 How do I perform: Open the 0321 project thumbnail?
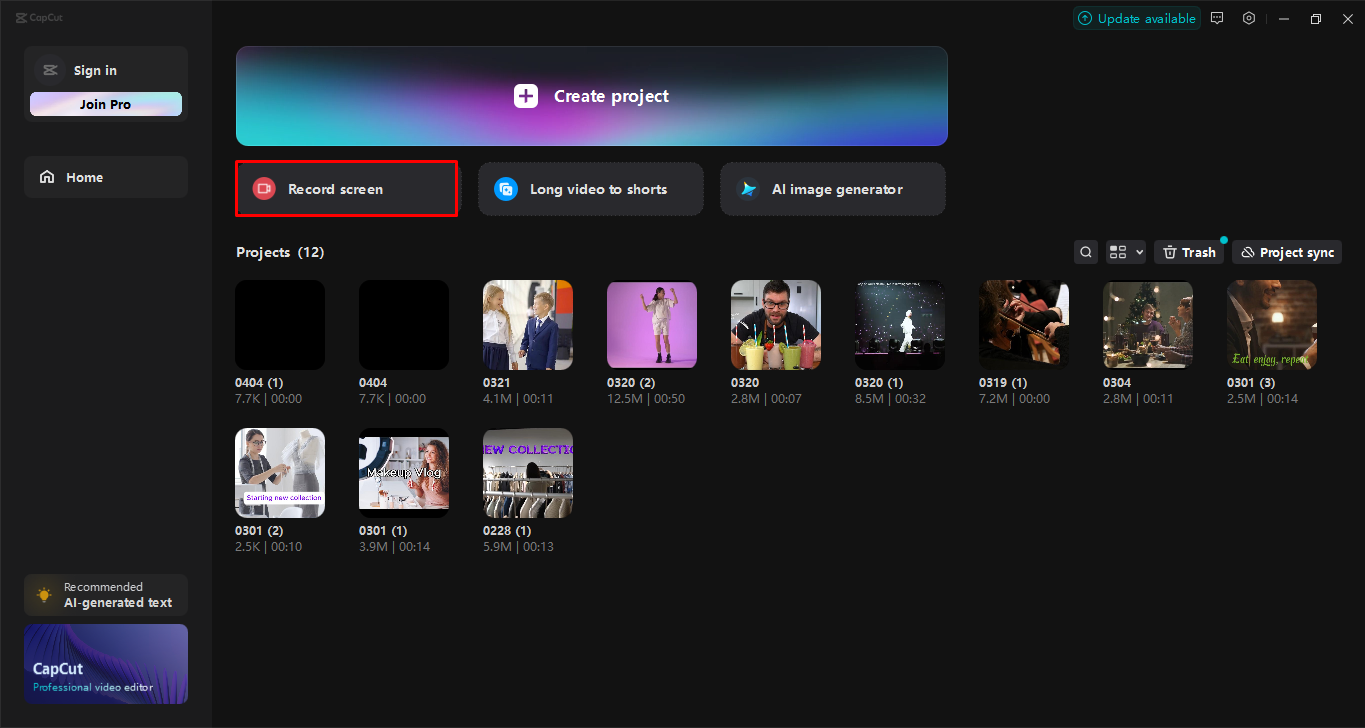click(528, 325)
